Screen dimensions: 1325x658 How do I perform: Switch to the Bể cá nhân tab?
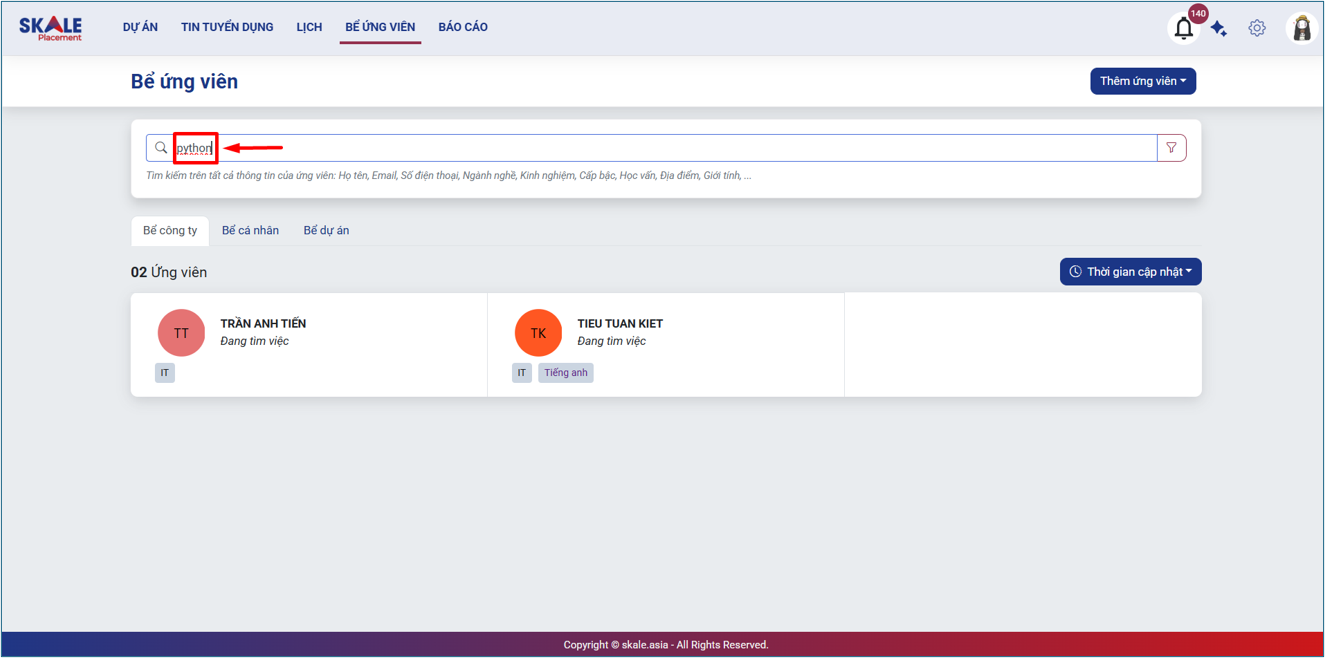click(x=250, y=231)
